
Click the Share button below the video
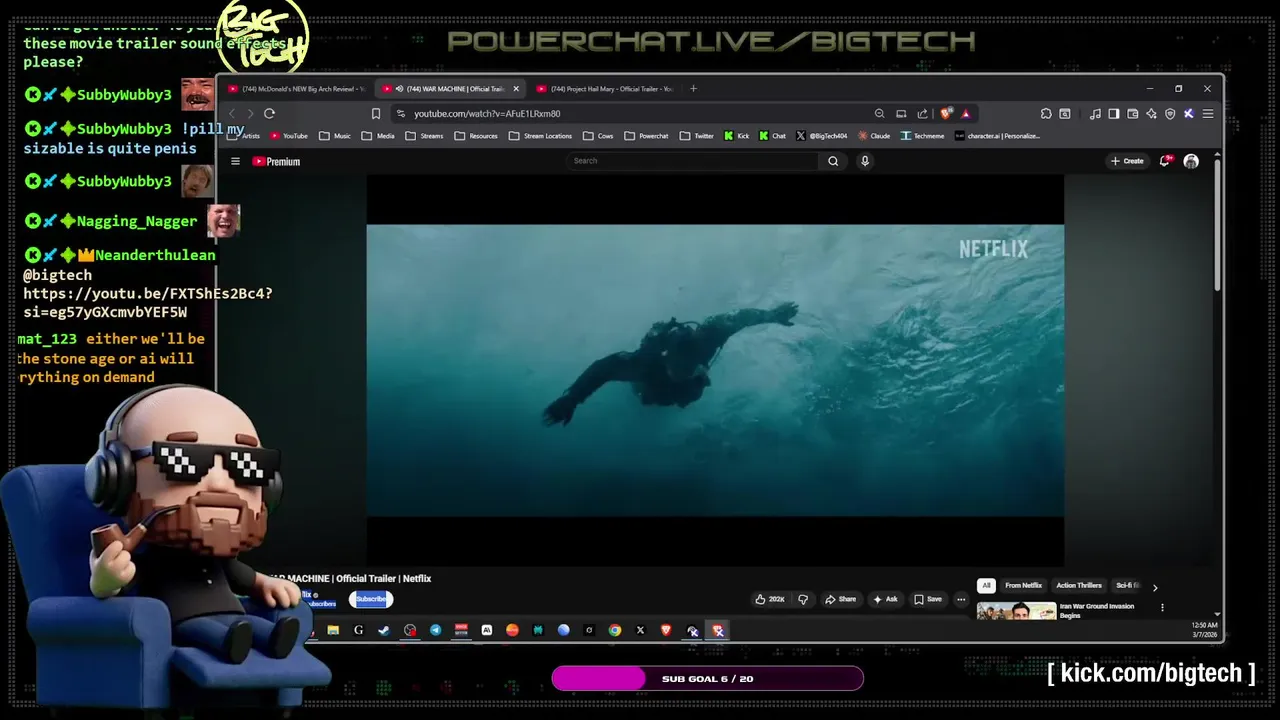(840, 599)
